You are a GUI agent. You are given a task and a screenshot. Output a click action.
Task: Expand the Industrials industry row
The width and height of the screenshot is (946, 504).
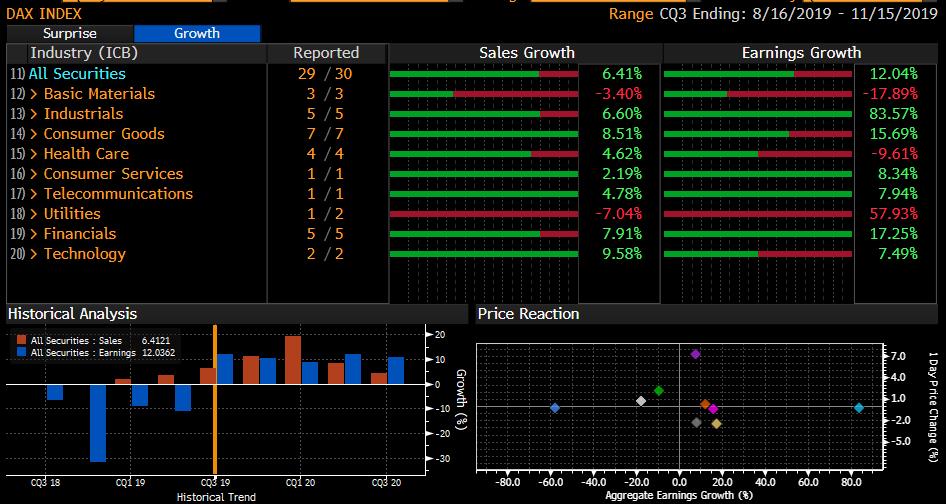(x=83, y=113)
